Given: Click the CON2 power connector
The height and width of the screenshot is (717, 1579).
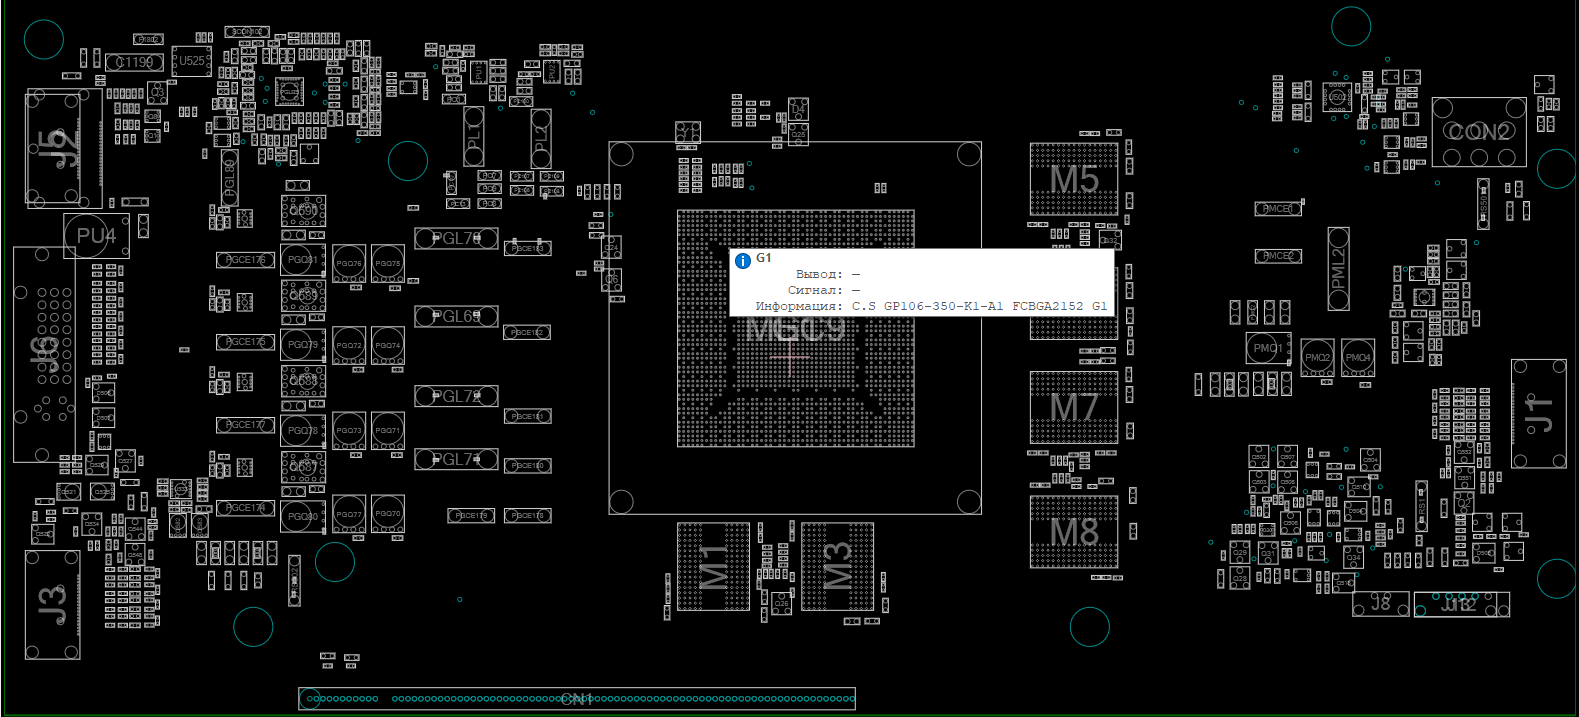Looking at the screenshot, I should pyautogui.click(x=1479, y=132).
